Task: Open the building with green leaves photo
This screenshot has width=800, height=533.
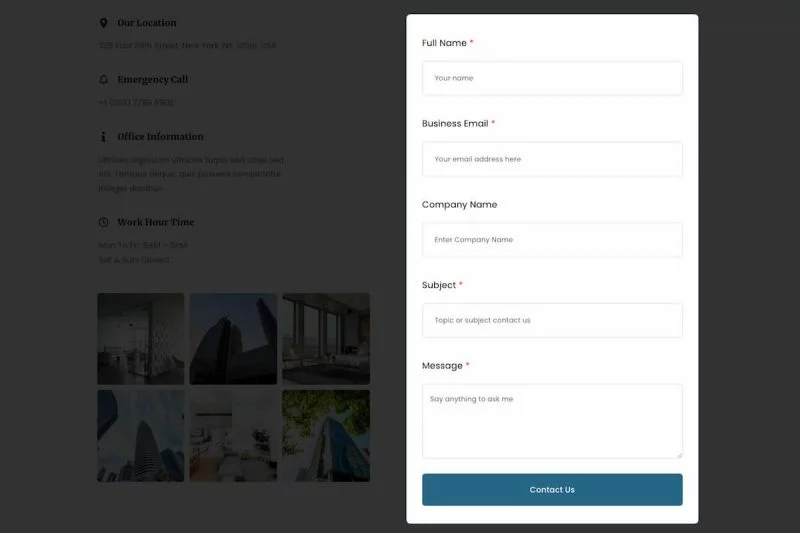Action: point(326,436)
